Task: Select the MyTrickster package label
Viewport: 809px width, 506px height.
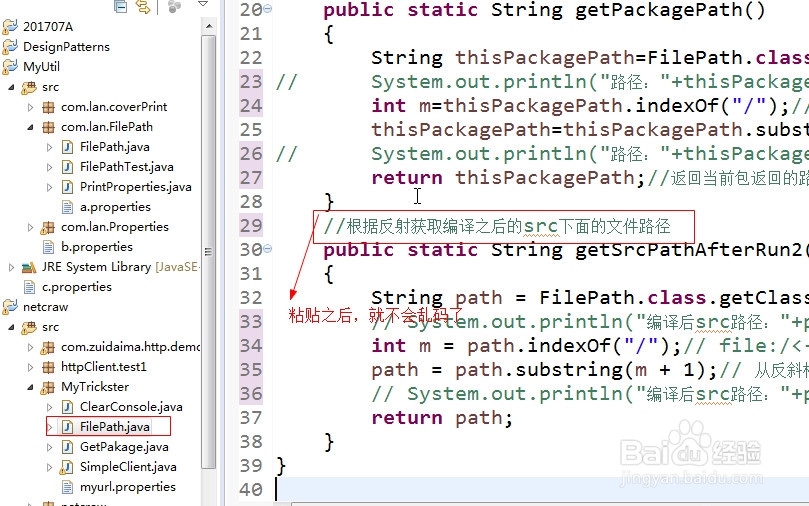Action: tap(95, 387)
